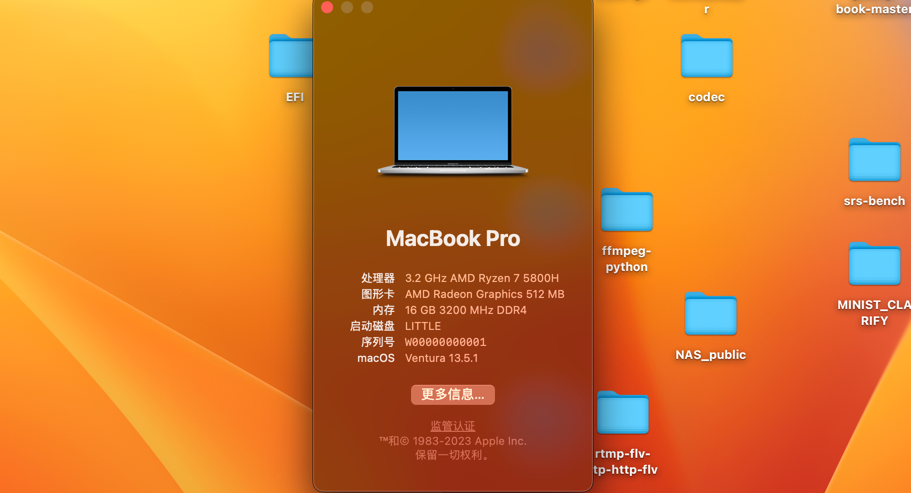This screenshot has height=493, width=911.
Task: Click the disabled zoom window button
Action: [x=367, y=7]
